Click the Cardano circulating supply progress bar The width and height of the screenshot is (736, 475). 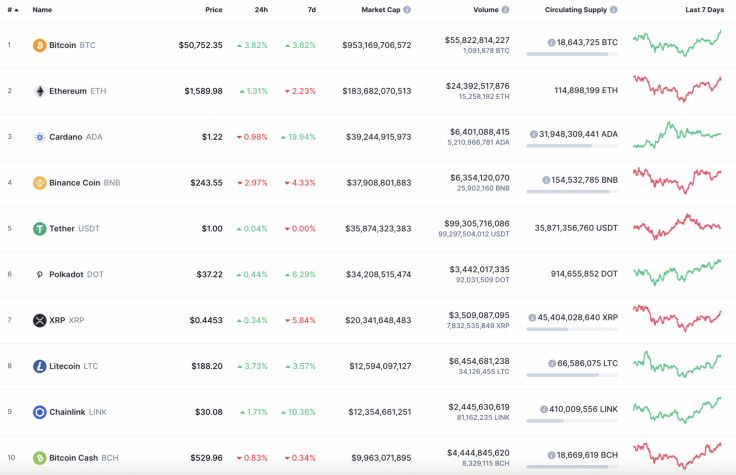coord(572,146)
